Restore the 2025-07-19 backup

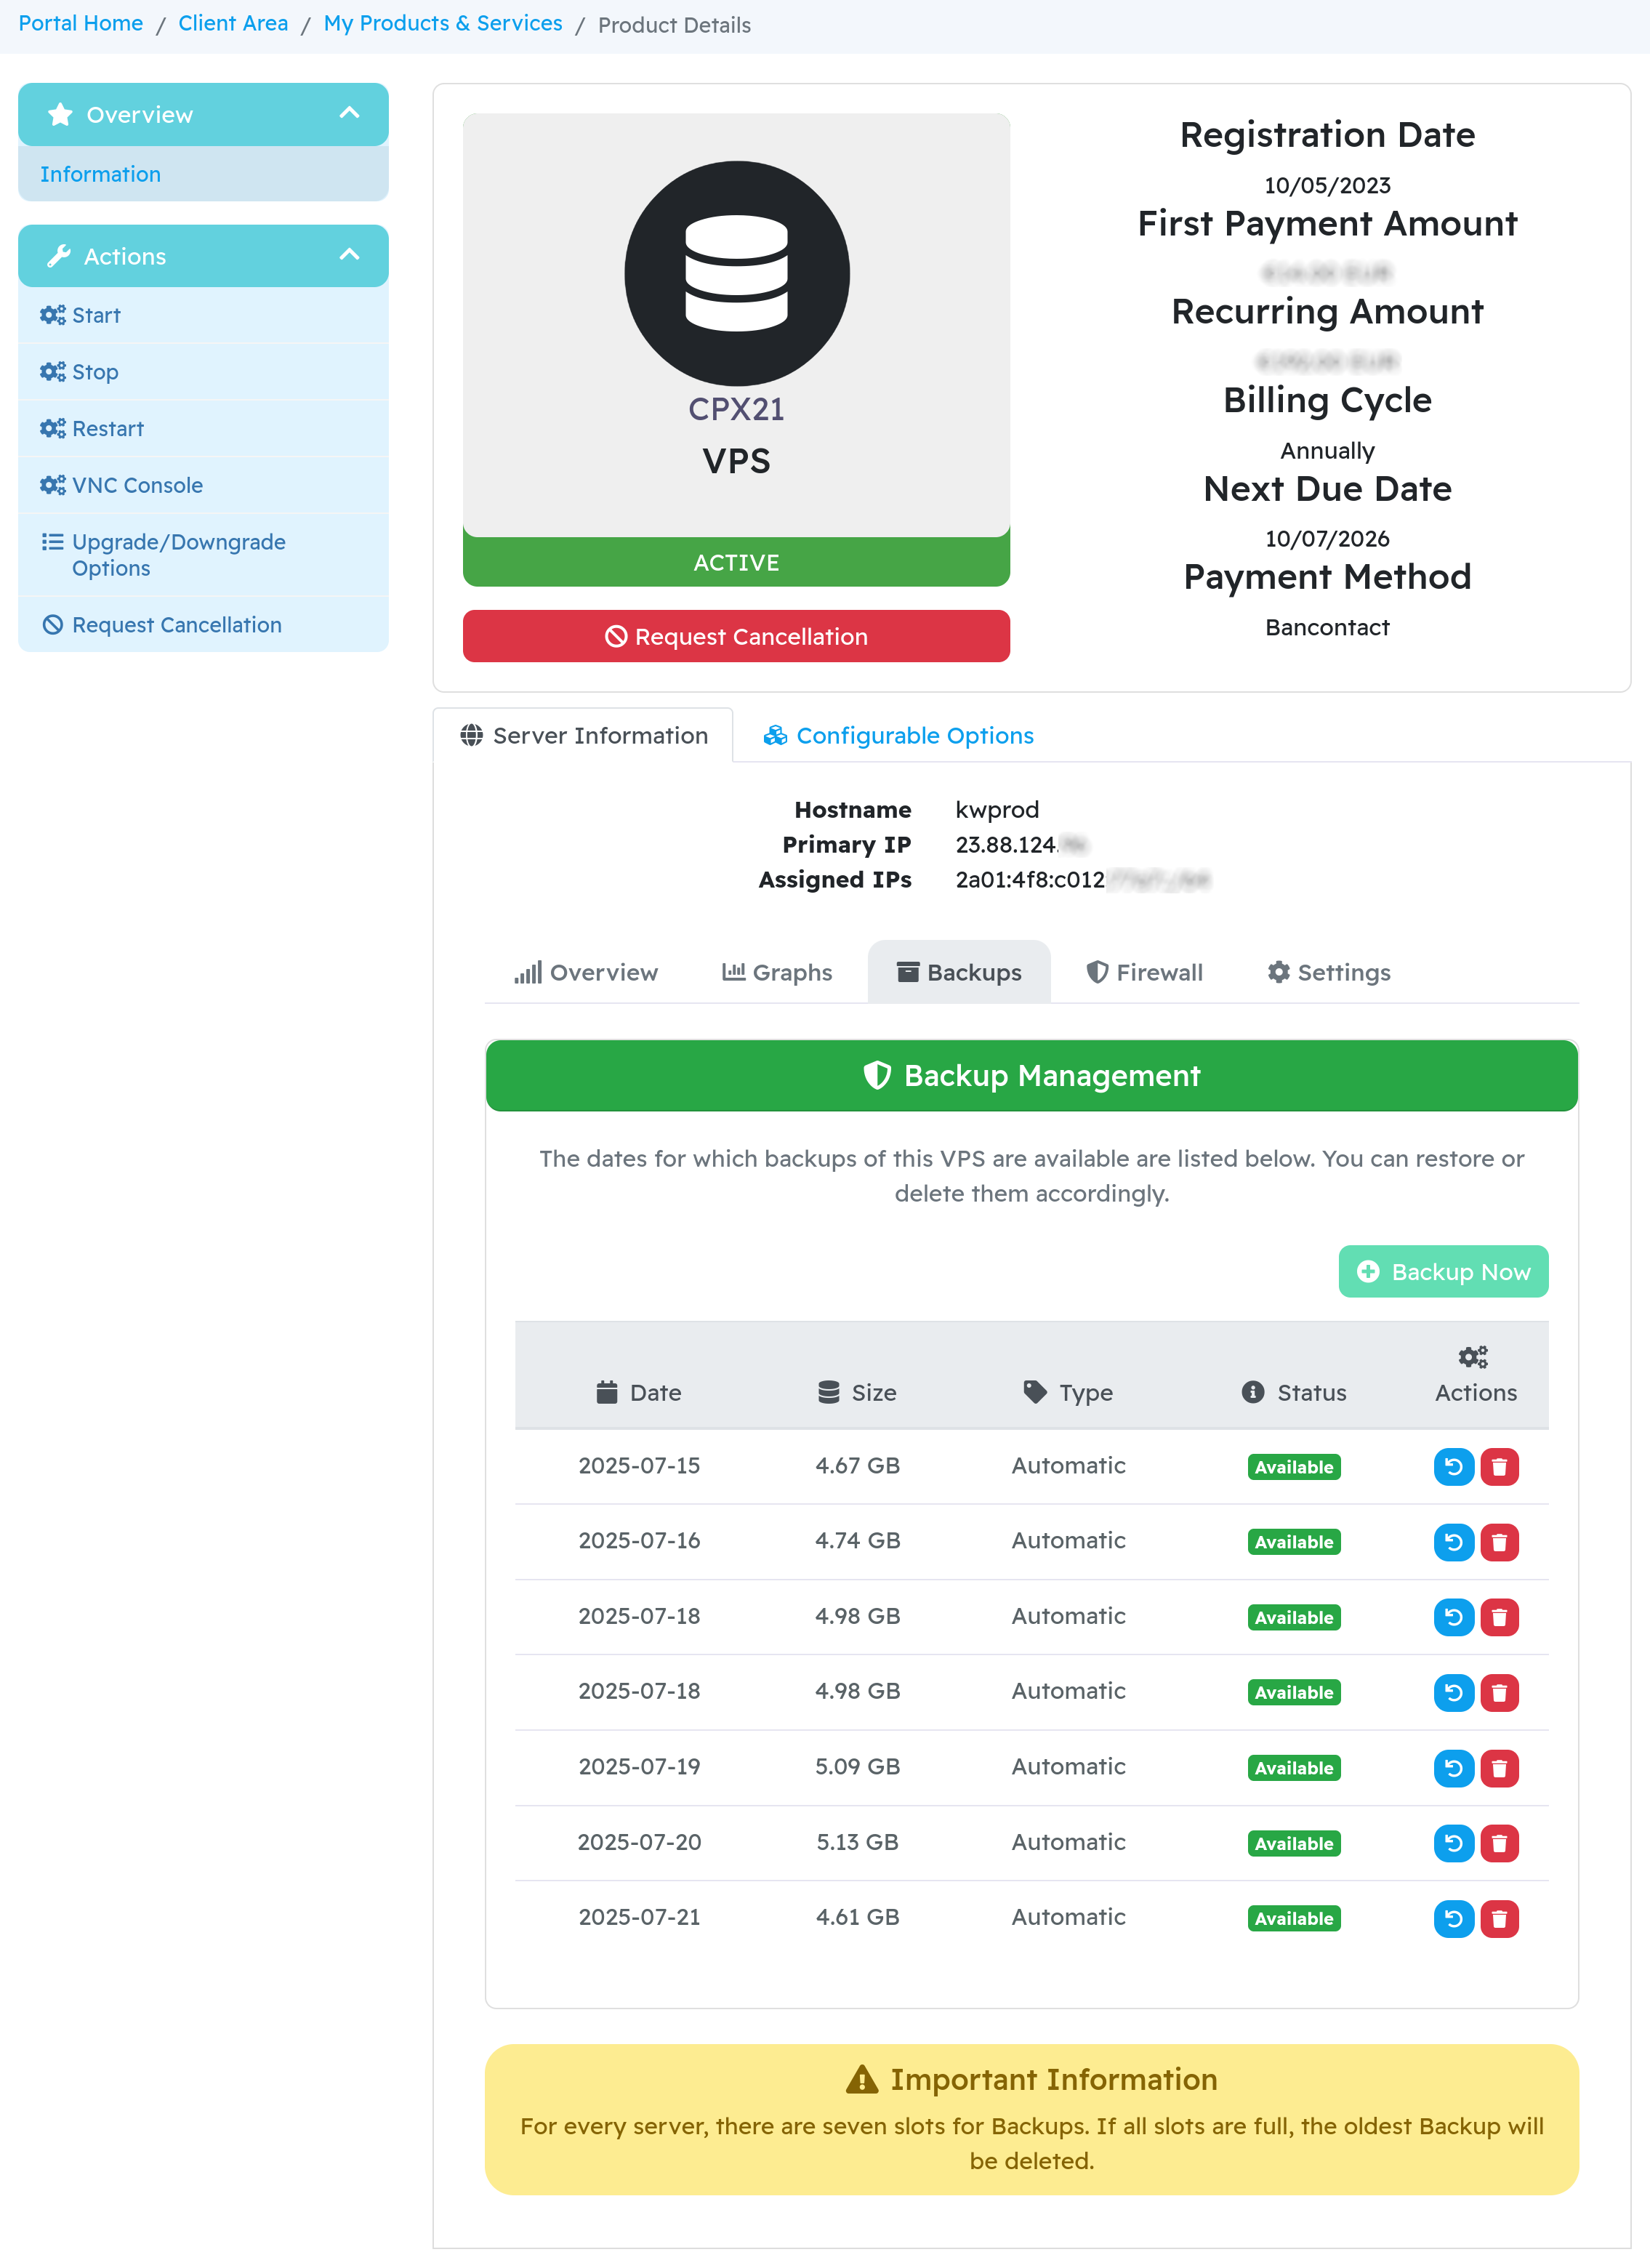pyautogui.click(x=1453, y=1767)
